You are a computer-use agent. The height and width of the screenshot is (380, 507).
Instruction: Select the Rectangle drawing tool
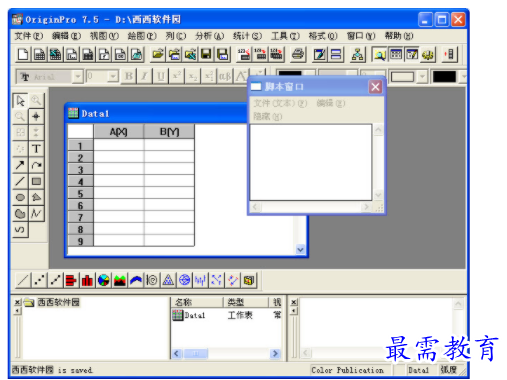36,181
